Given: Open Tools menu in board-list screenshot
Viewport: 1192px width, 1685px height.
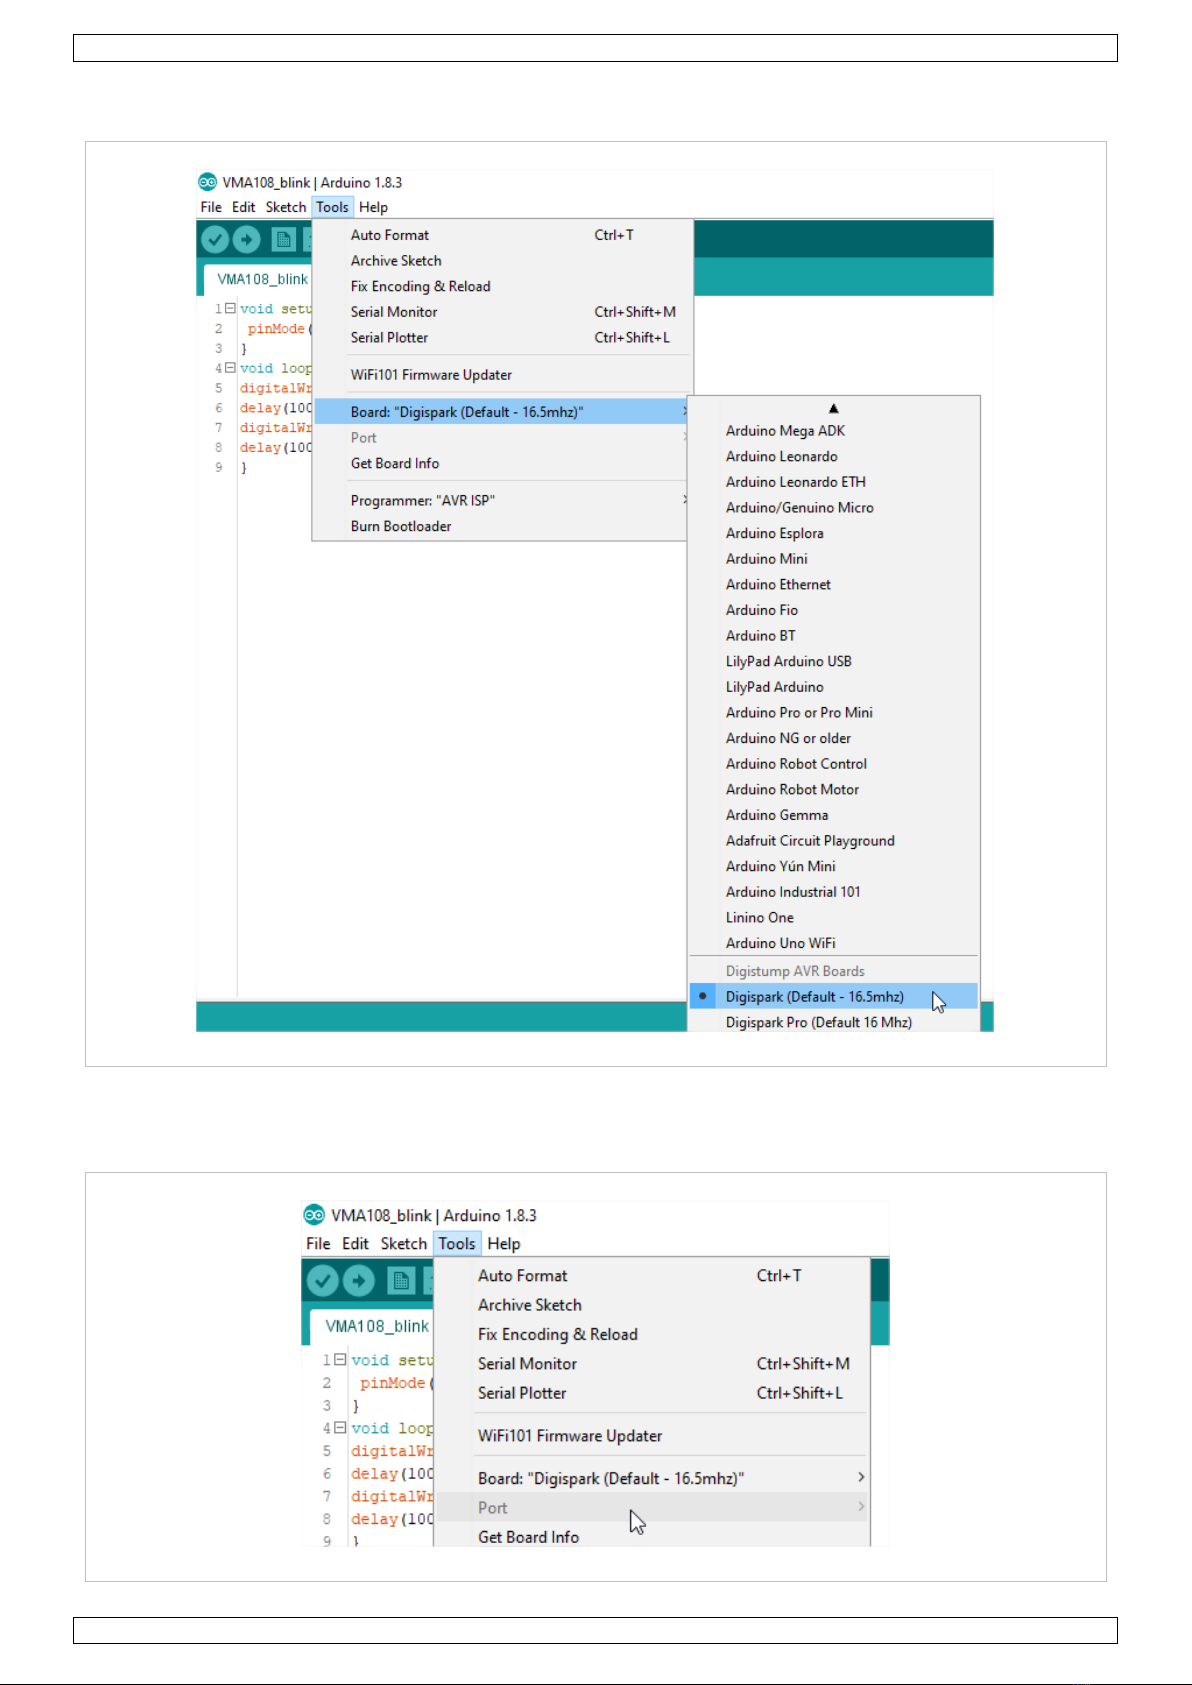Looking at the screenshot, I should pyautogui.click(x=332, y=207).
